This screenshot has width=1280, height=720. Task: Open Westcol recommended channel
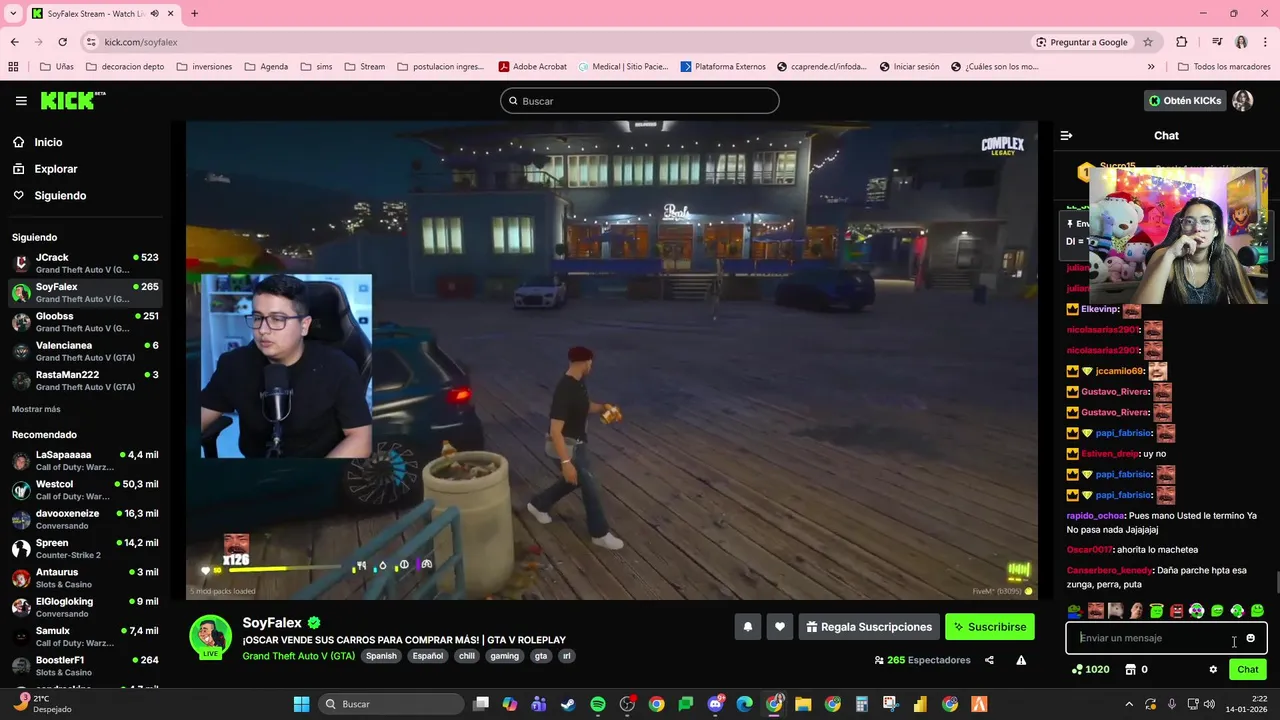85,490
